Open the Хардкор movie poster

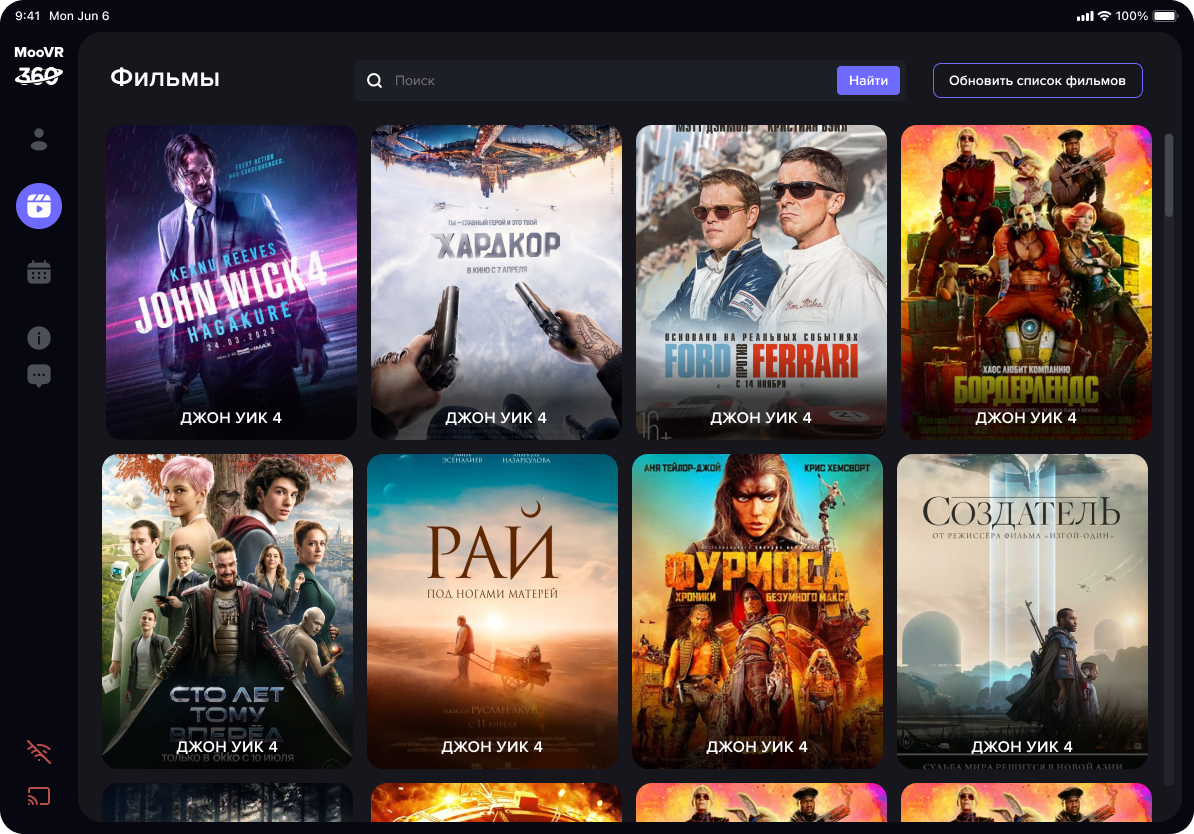pos(496,281)
